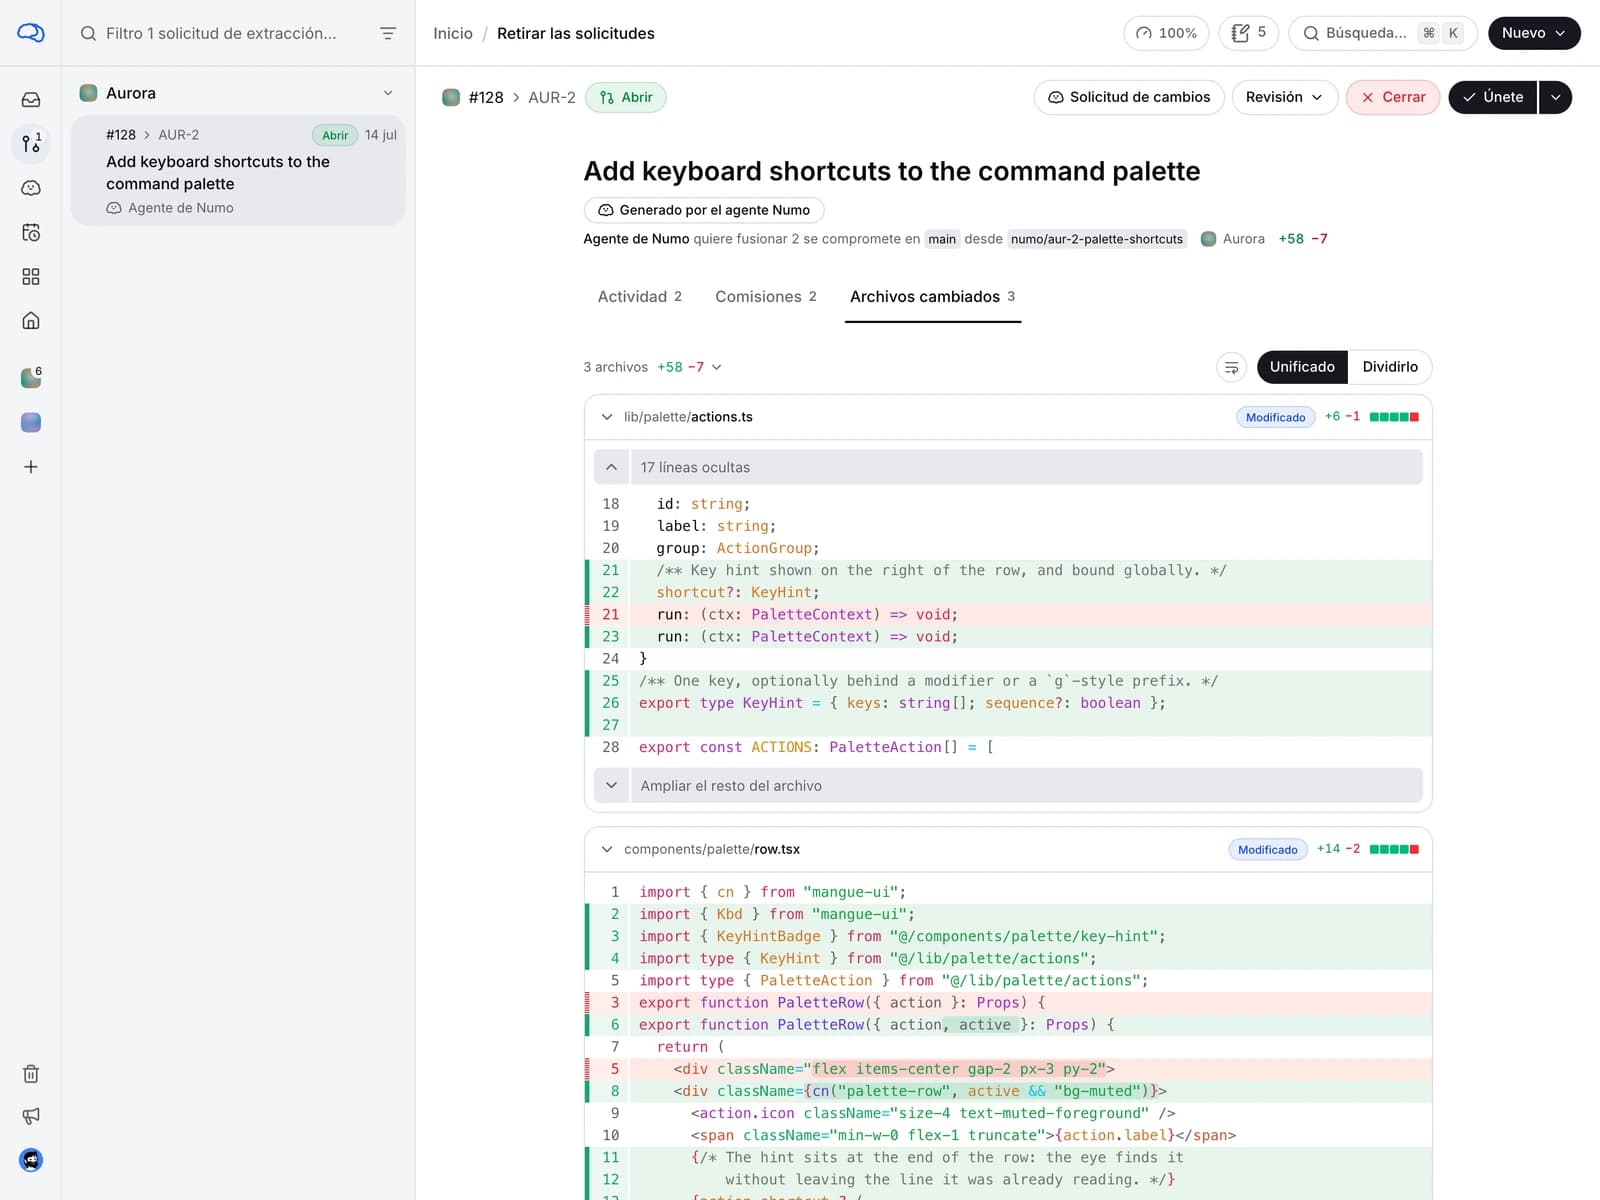Click the components/palette/row.tsx file name

click(712, 849)
